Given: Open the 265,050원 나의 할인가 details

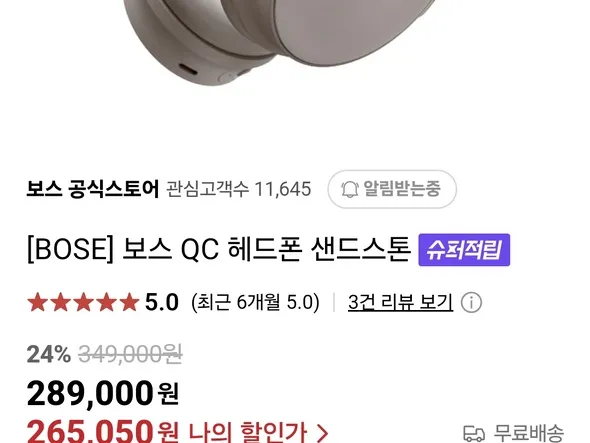Looking at the screenshot, I should point(177,432).
